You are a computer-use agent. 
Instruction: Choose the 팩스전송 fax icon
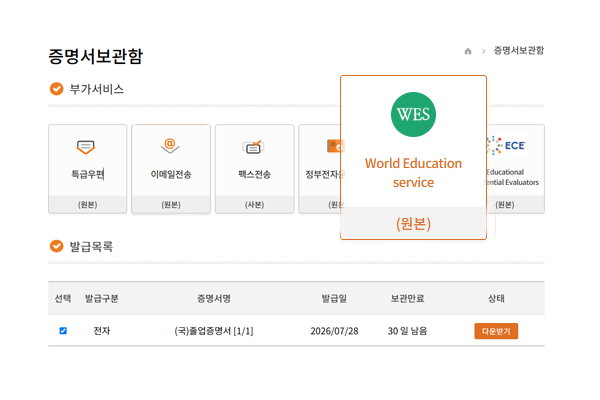pyautogui.click(x=253, y=147)
